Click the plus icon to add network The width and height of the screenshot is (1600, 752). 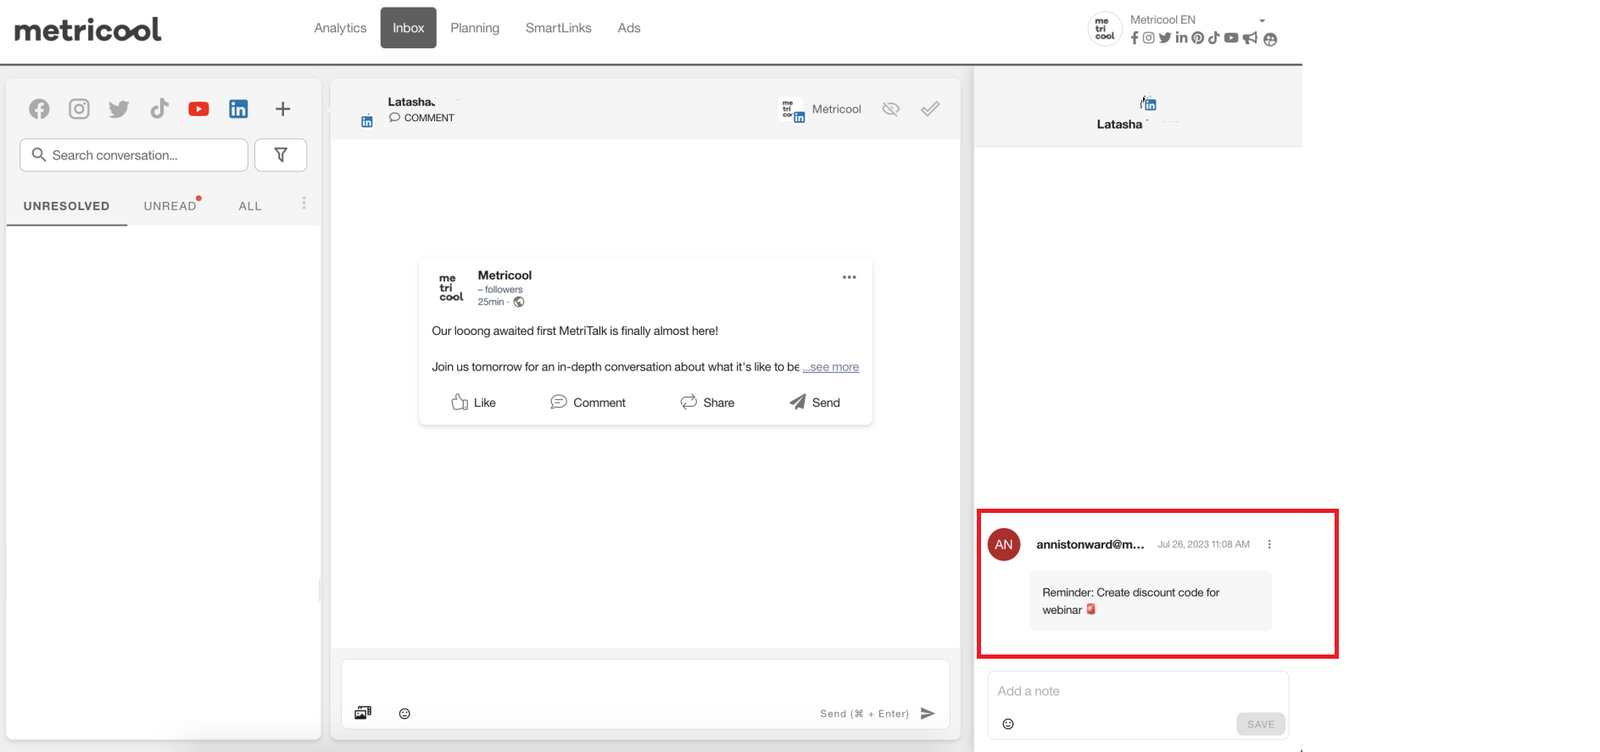[x=283, y=109]
